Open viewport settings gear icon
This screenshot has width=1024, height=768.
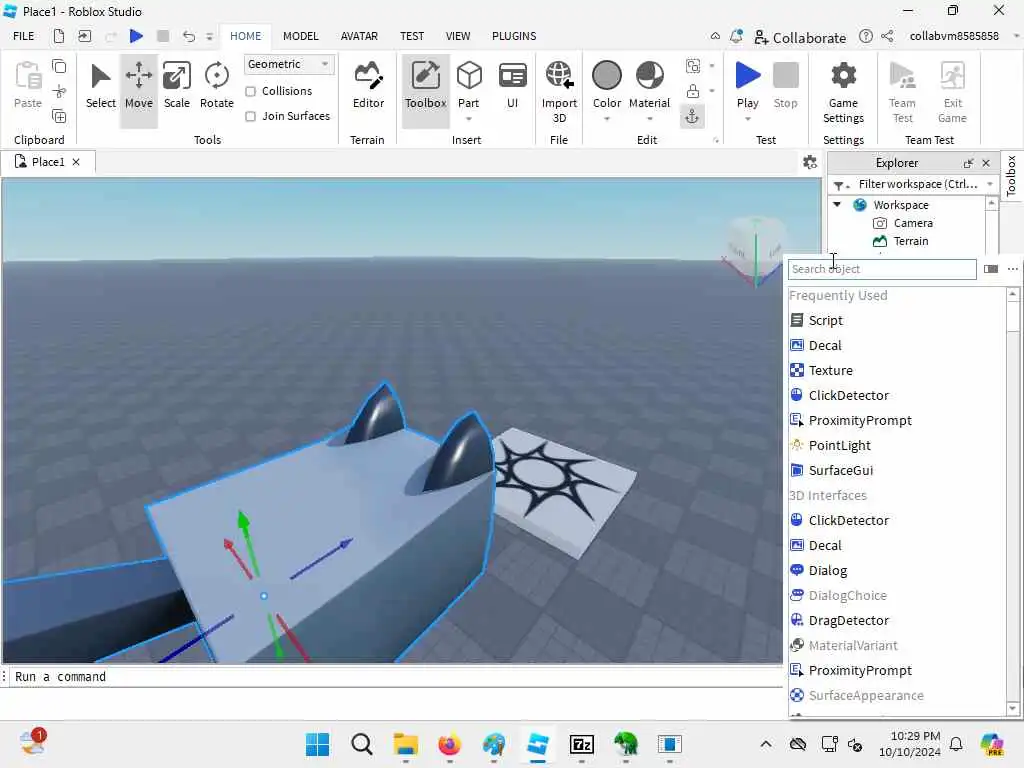(x=810, y=162)
